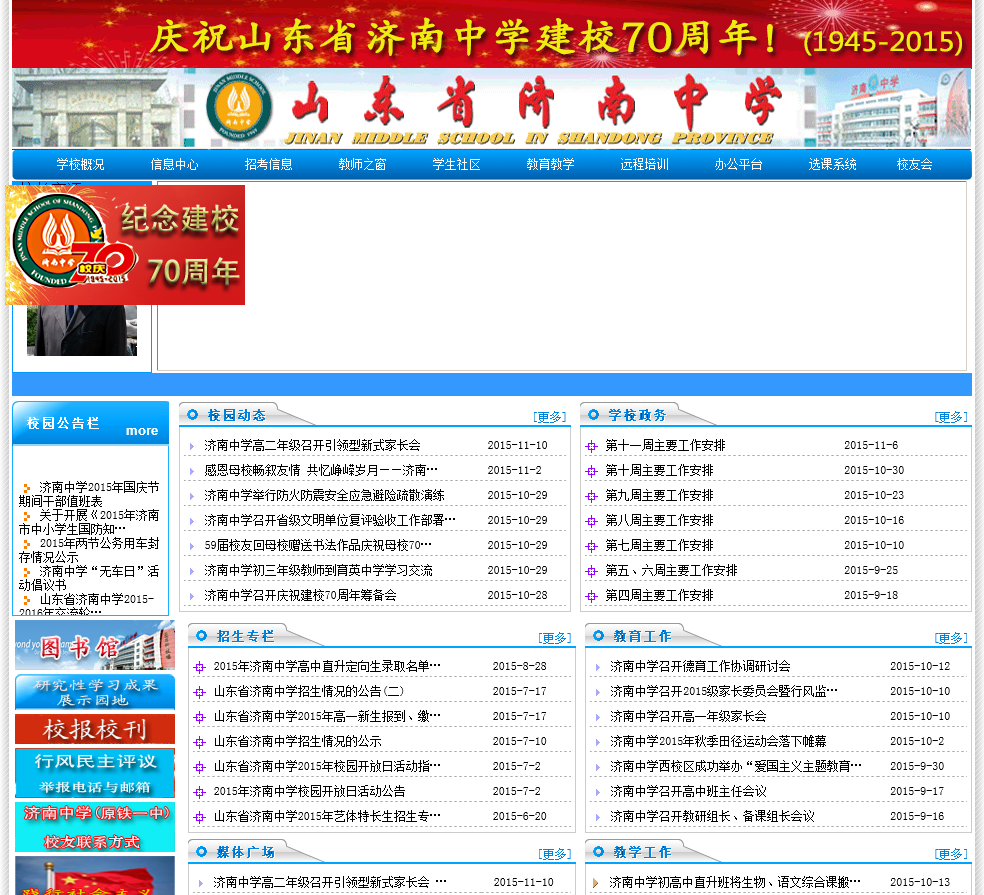Open 济南中学西校区成功举办爱国主义主题教育 link
The height and width of the screenshot is (895, 984).
click(x=735, y=767)
